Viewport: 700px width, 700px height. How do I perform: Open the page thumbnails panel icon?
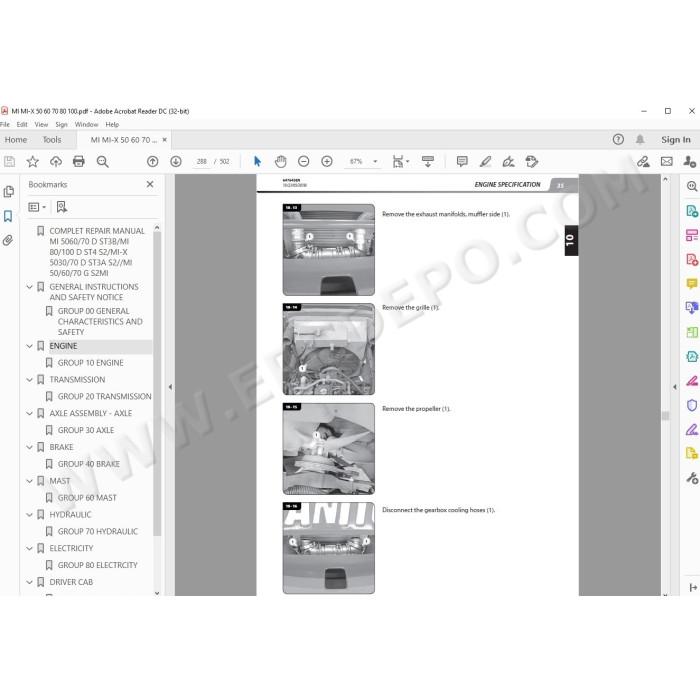(8, 192)
